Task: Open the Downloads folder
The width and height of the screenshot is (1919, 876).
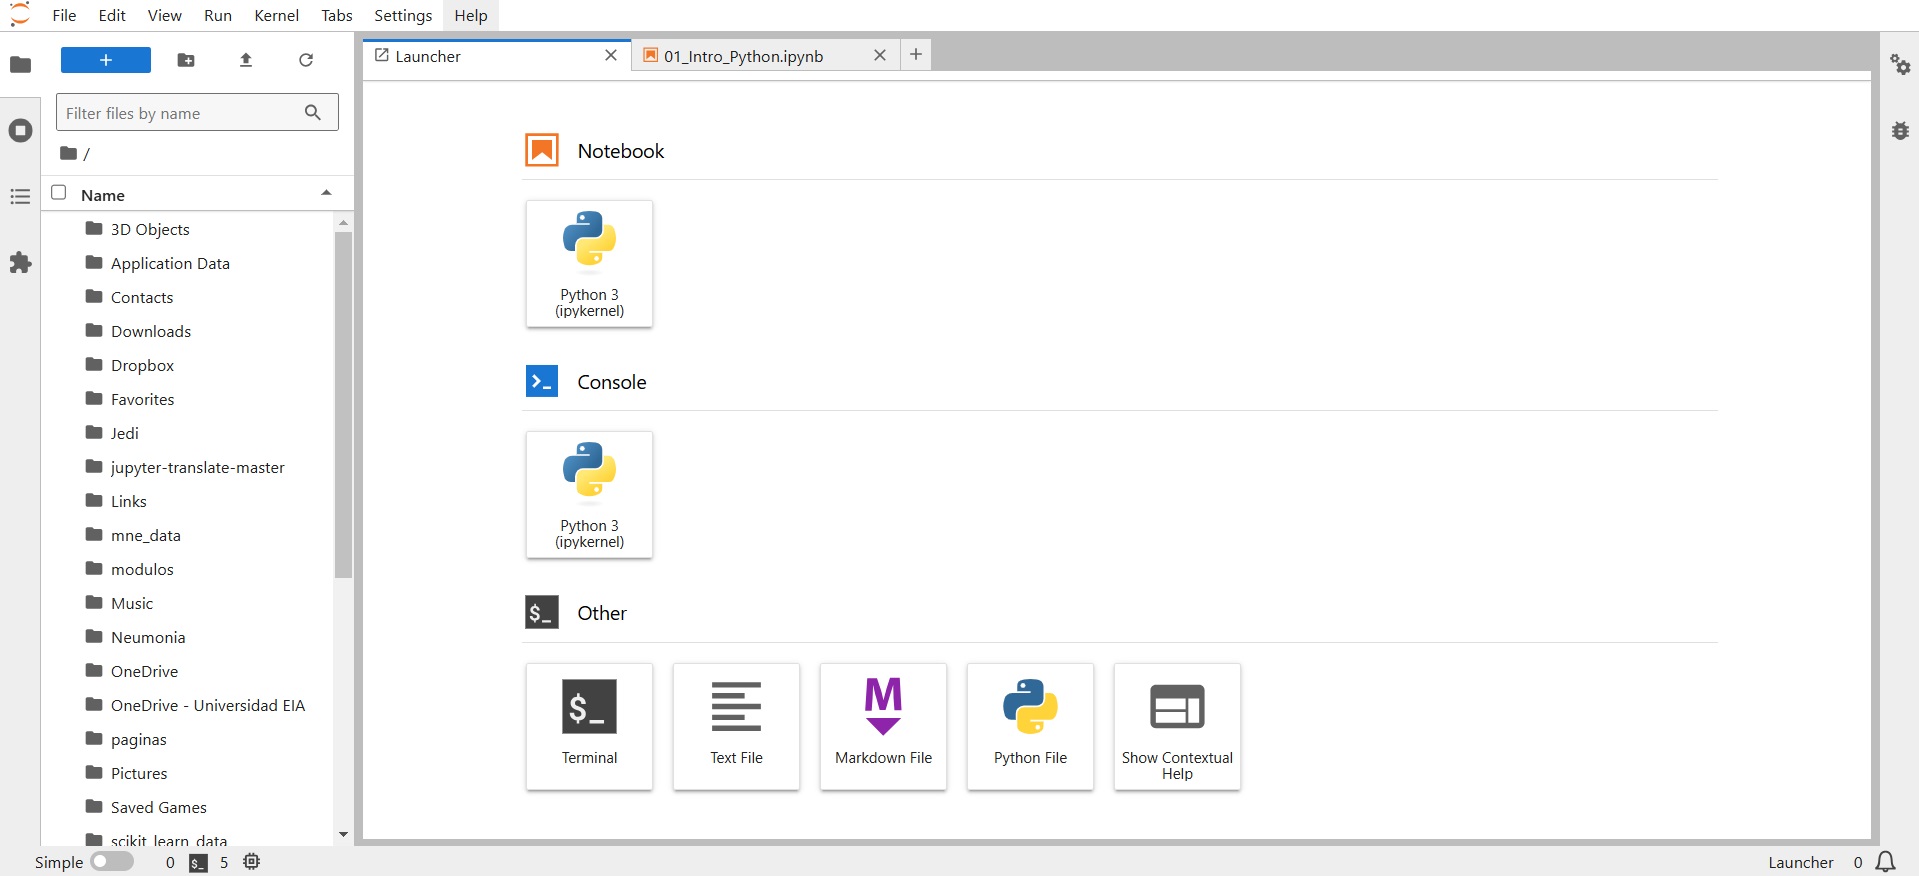Action: (x=151, y=331)
